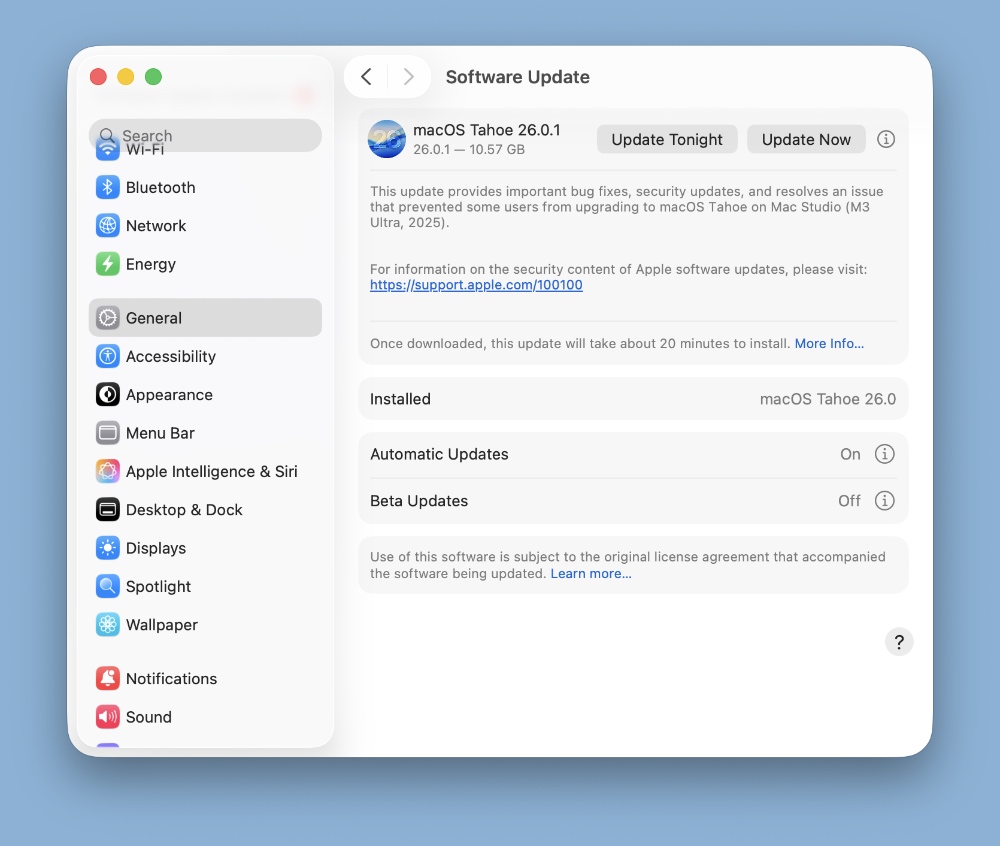
Task: Click the Update Now button
Action: tap(806, 140)
